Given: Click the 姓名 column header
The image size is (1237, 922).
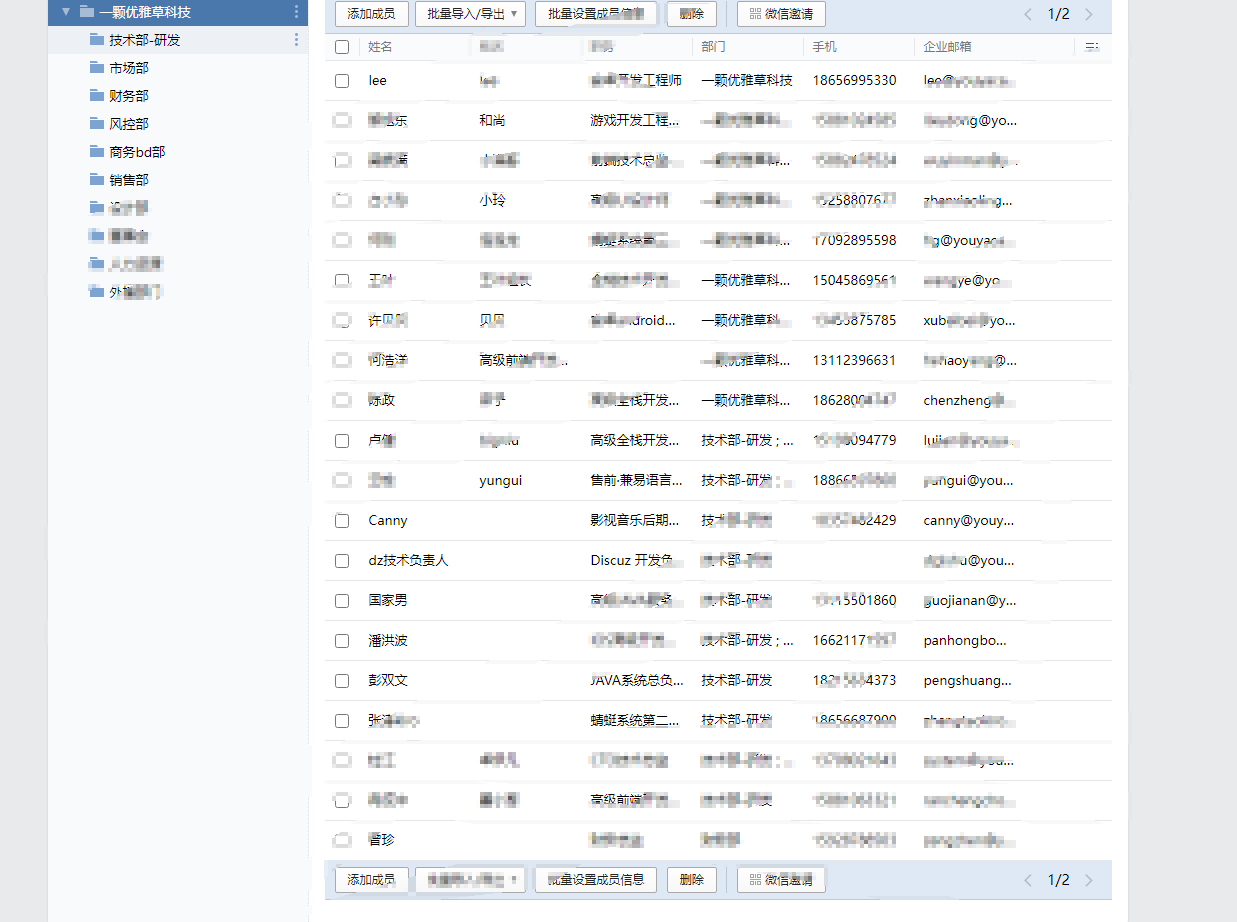Looking at the screenshot, I should point(380,47).
